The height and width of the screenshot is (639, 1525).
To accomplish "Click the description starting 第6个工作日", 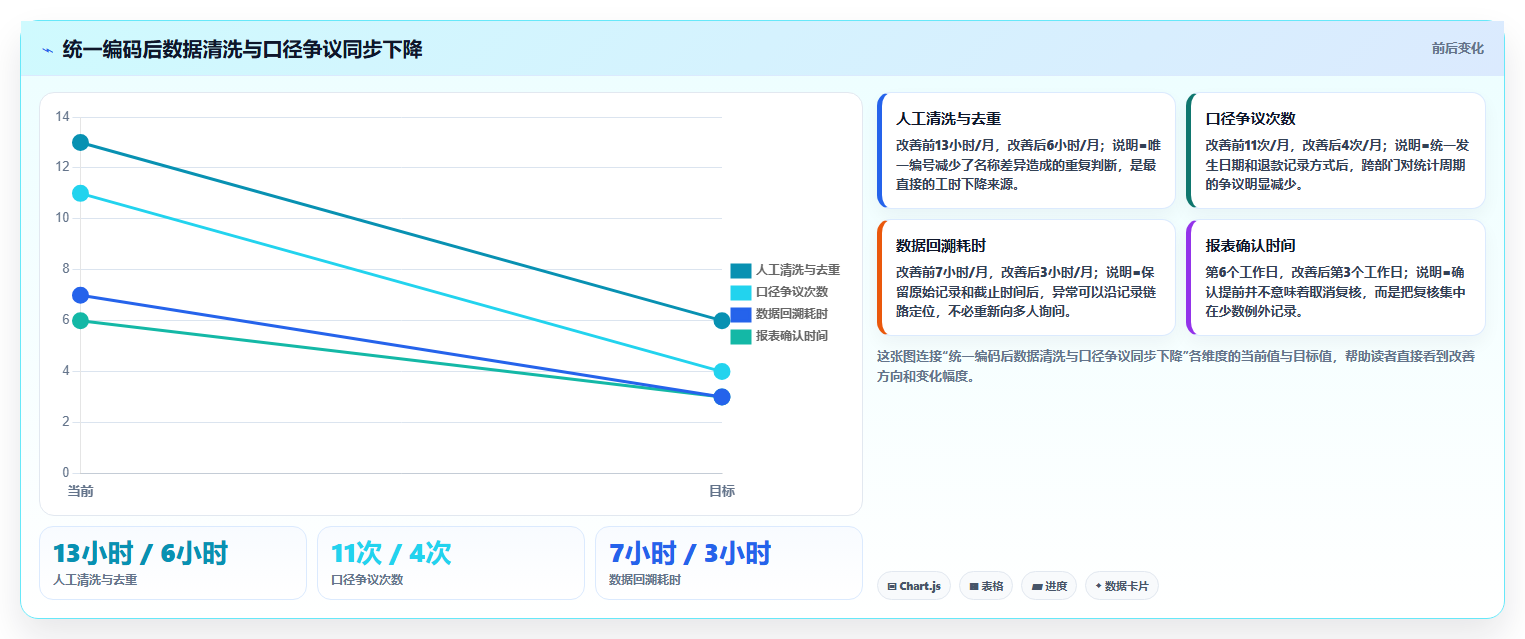I will point(1337,292).
